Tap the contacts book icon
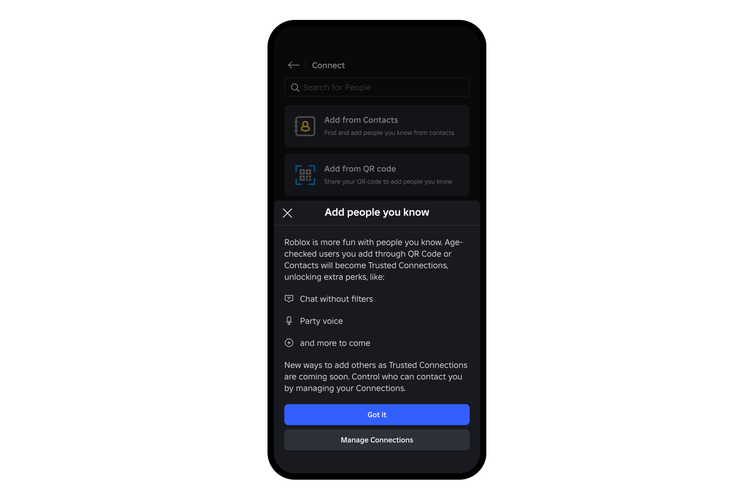Viewport: 750px width, 500px height. pyautogui.click(x=305, y=126)
